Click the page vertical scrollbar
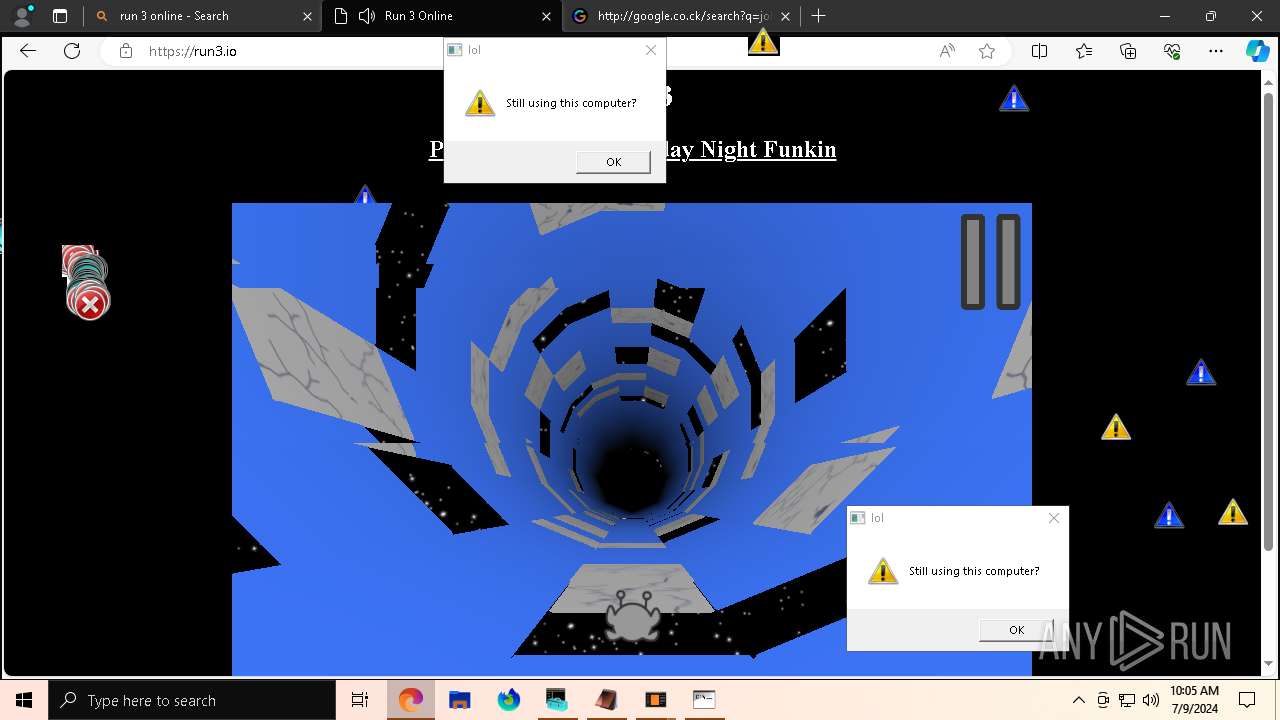 point(1269,320)
